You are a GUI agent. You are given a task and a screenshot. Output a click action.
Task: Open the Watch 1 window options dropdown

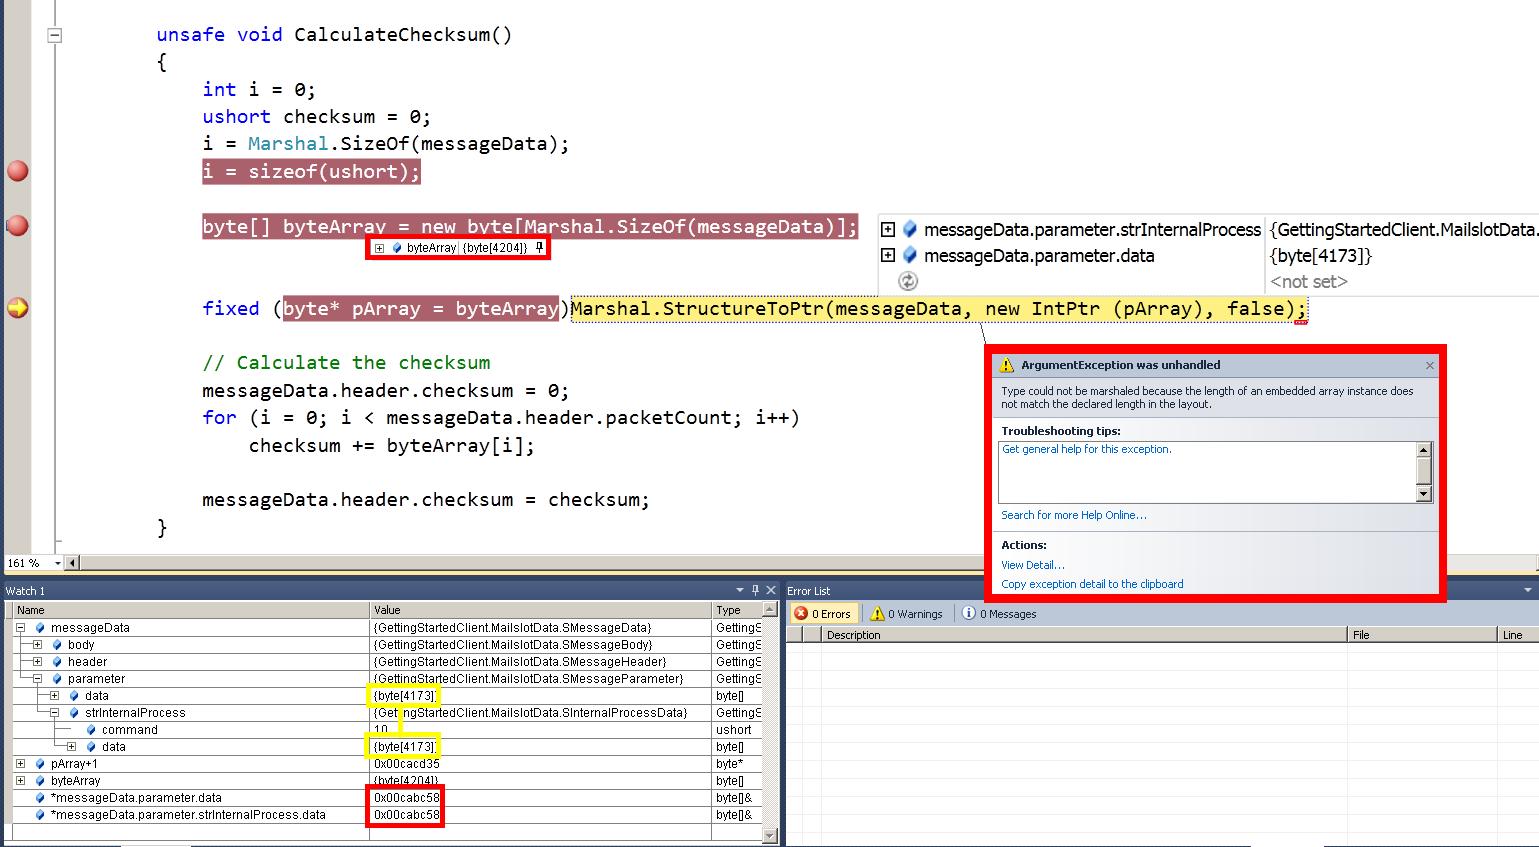coord(740,590)
